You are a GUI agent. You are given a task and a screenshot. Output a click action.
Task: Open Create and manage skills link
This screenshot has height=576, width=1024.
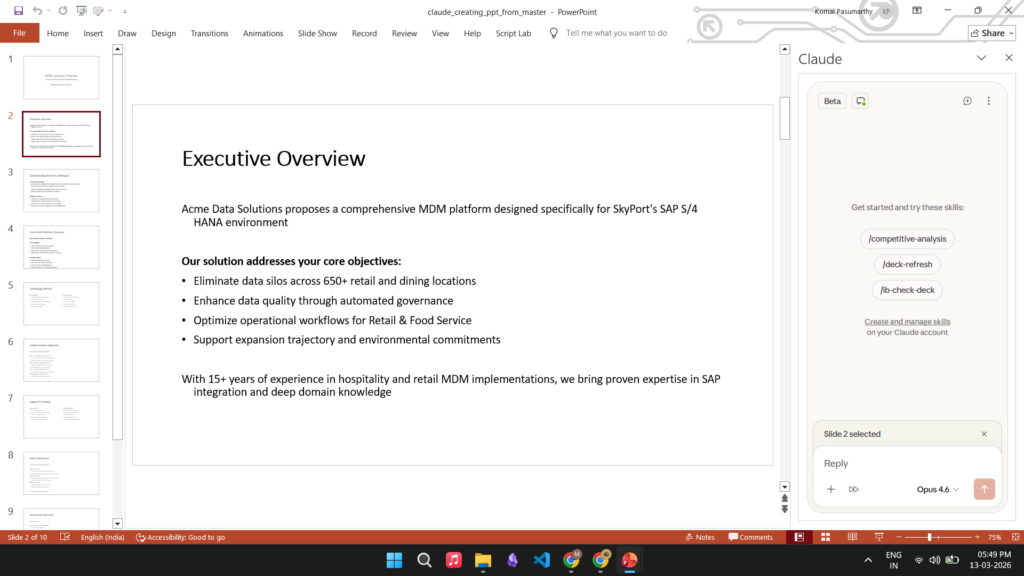click(907, 322)
